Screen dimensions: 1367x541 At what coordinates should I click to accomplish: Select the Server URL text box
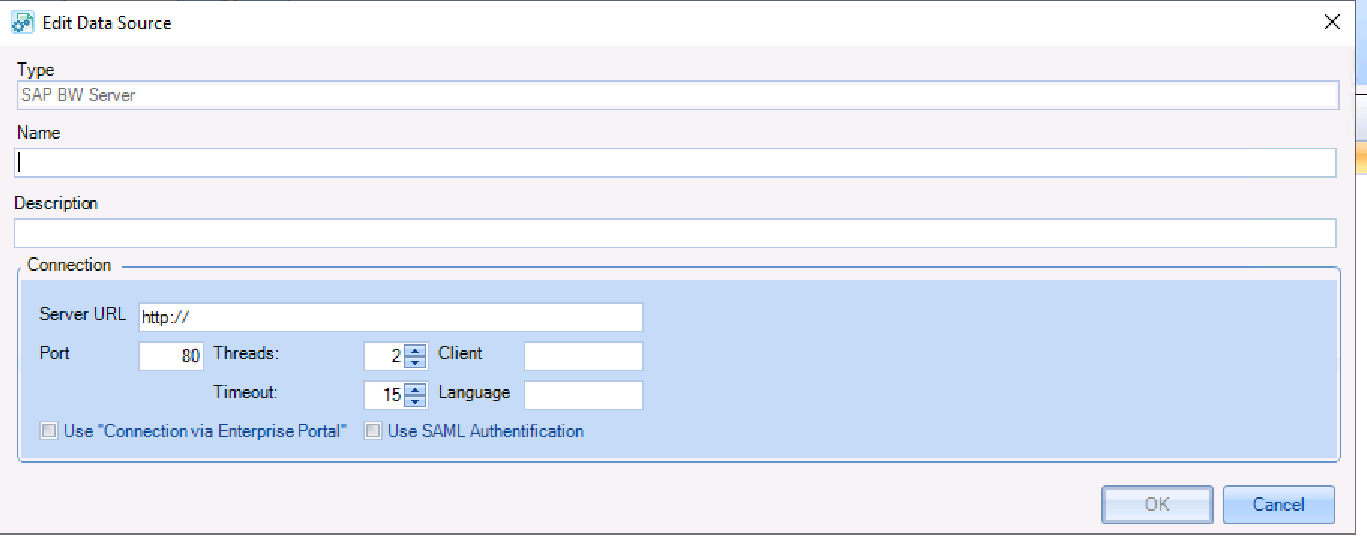pos(390,317)
